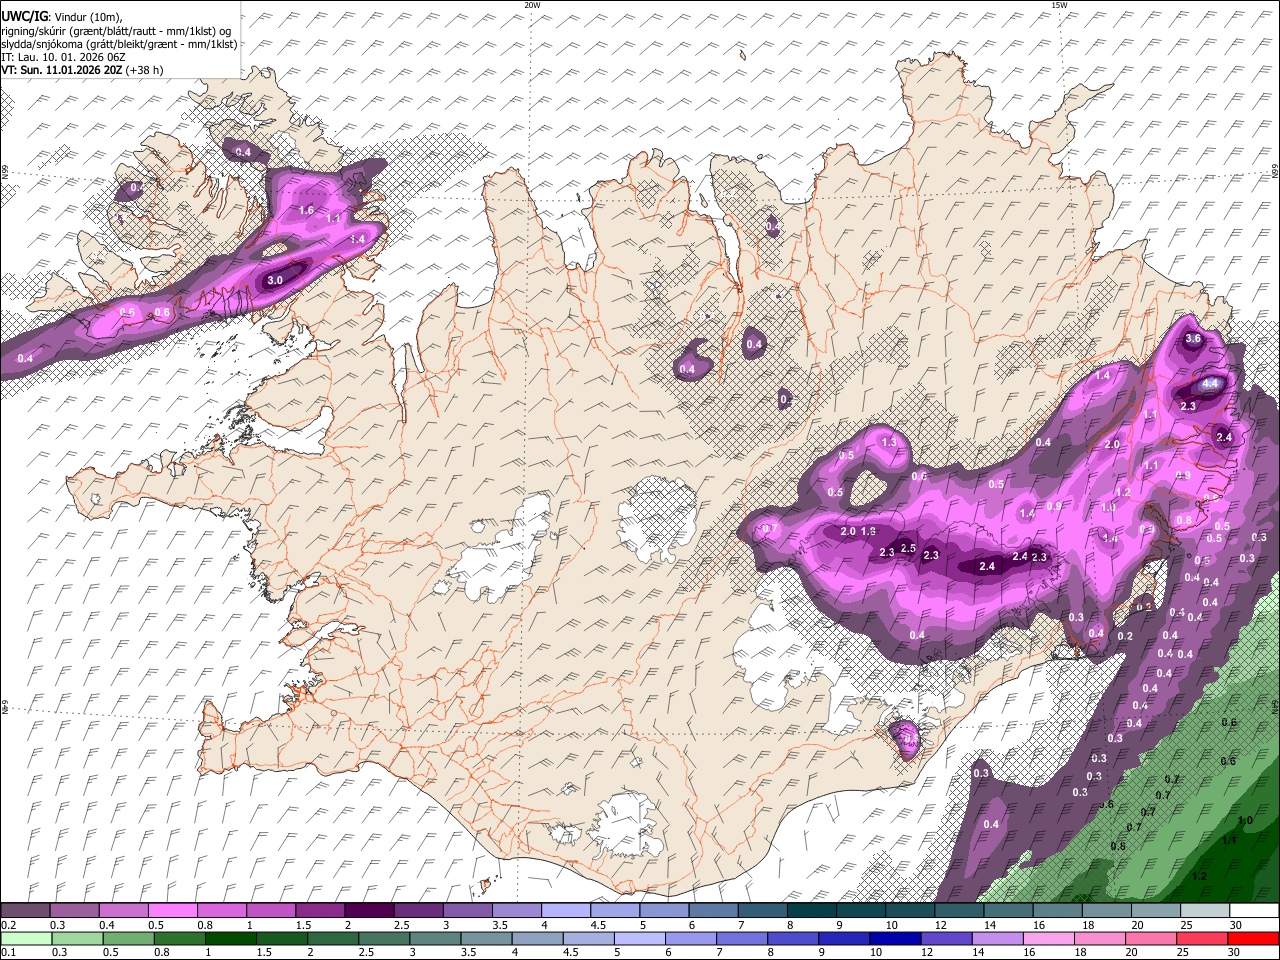Click the pink 18 swatch in lower legend

point(1100,938)
